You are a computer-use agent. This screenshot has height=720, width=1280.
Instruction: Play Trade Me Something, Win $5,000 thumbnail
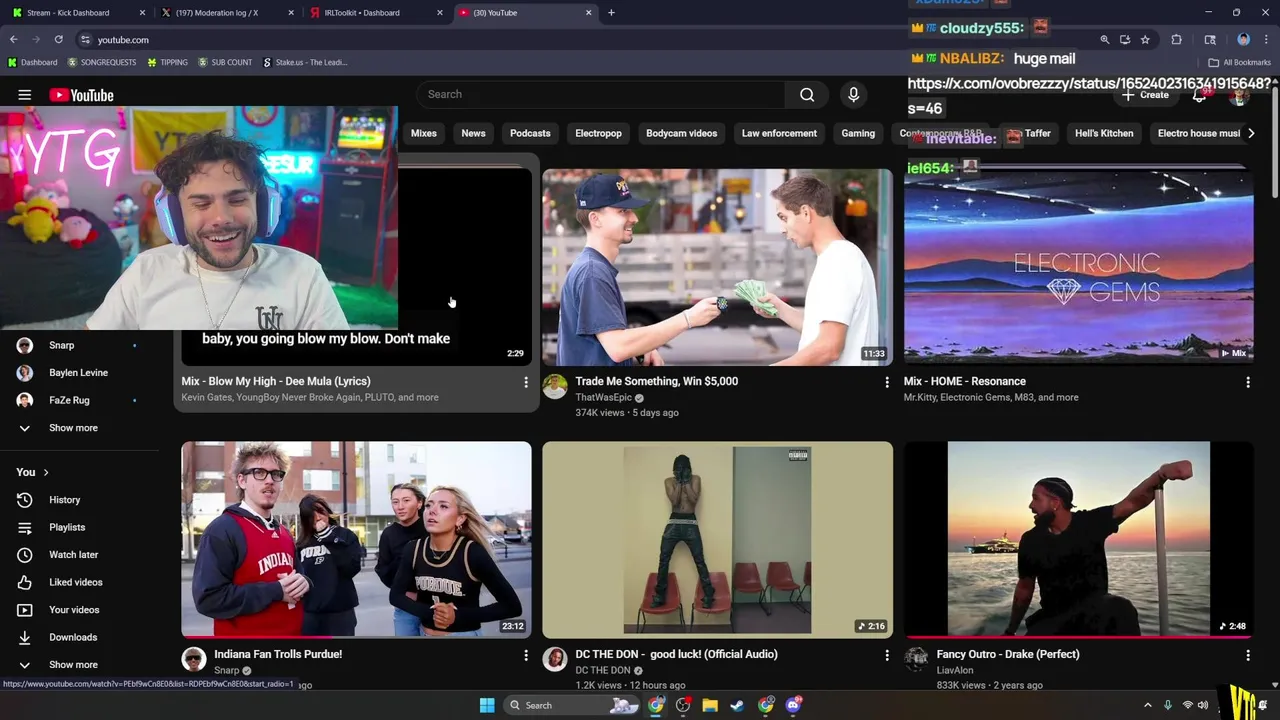point(717,267)
